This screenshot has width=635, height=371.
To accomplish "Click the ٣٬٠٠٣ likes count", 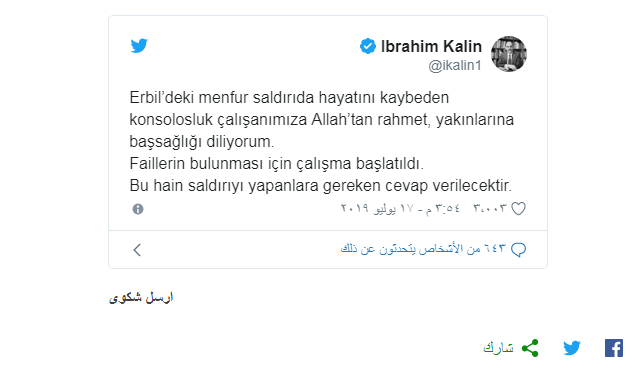I will coord(490,208).
